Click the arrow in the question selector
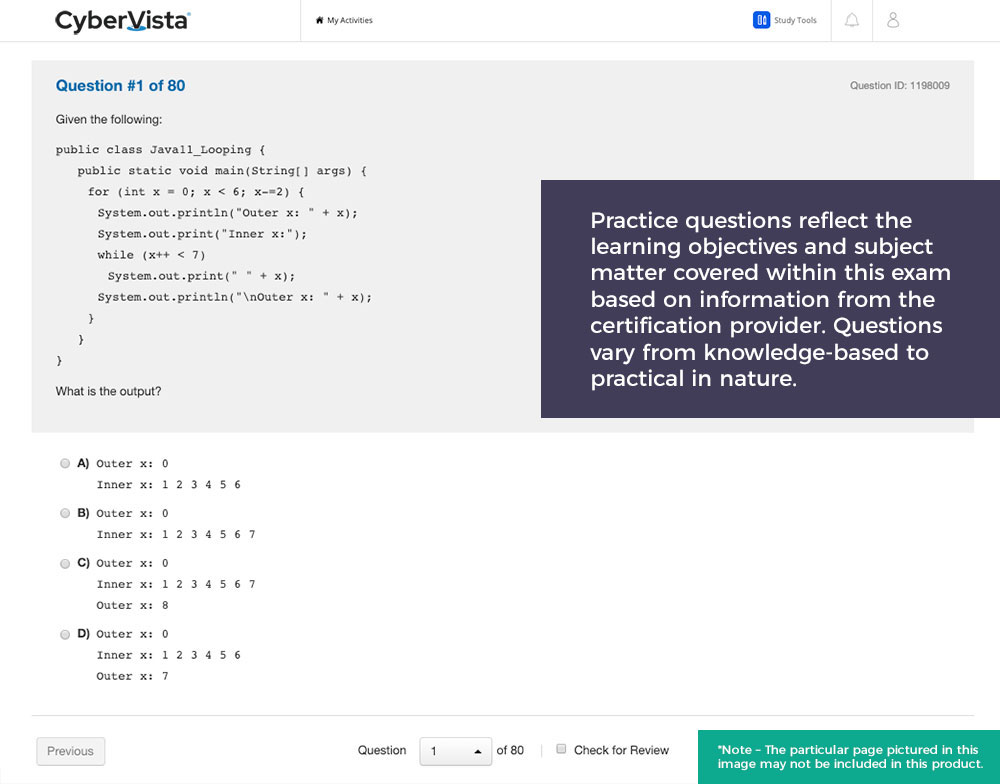The width and height of the screenshot is (1000, 784). pos(477,751)
